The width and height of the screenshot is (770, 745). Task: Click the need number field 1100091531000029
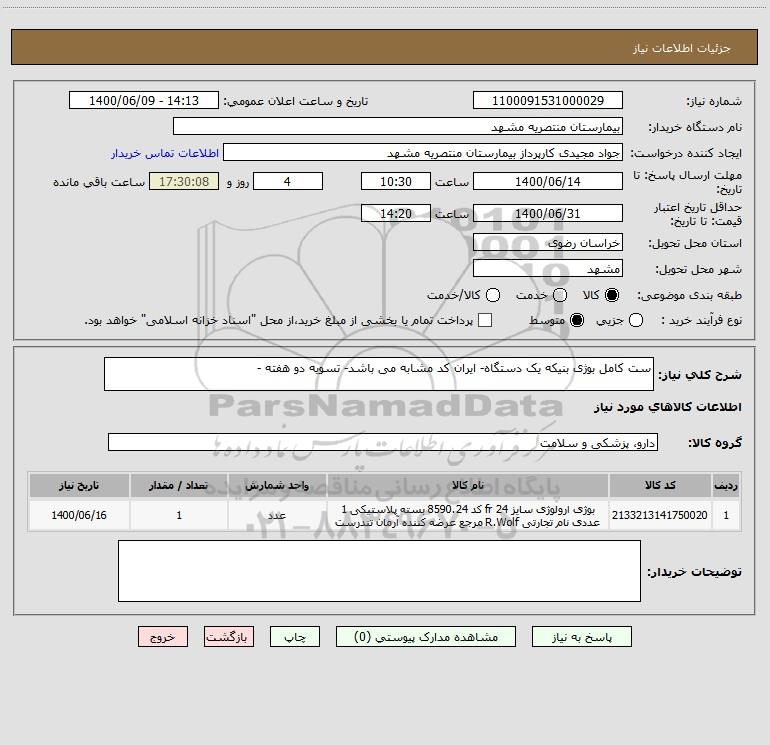[x=548, y=100]
